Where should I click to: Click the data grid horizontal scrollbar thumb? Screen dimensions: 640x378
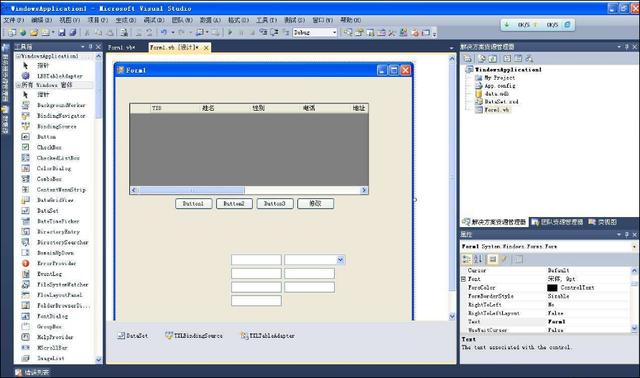click(x=191, y=190)
